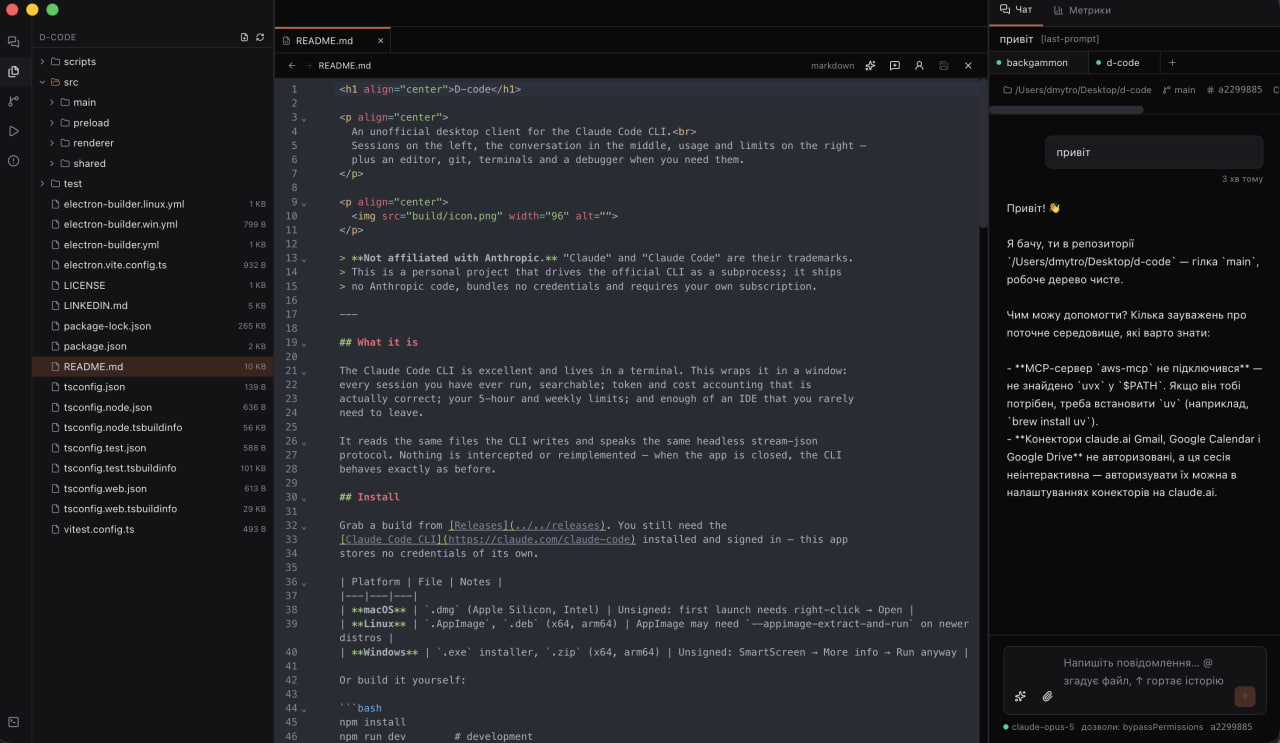
Task: Select the d-code session tab
Action: (1122, 62)
